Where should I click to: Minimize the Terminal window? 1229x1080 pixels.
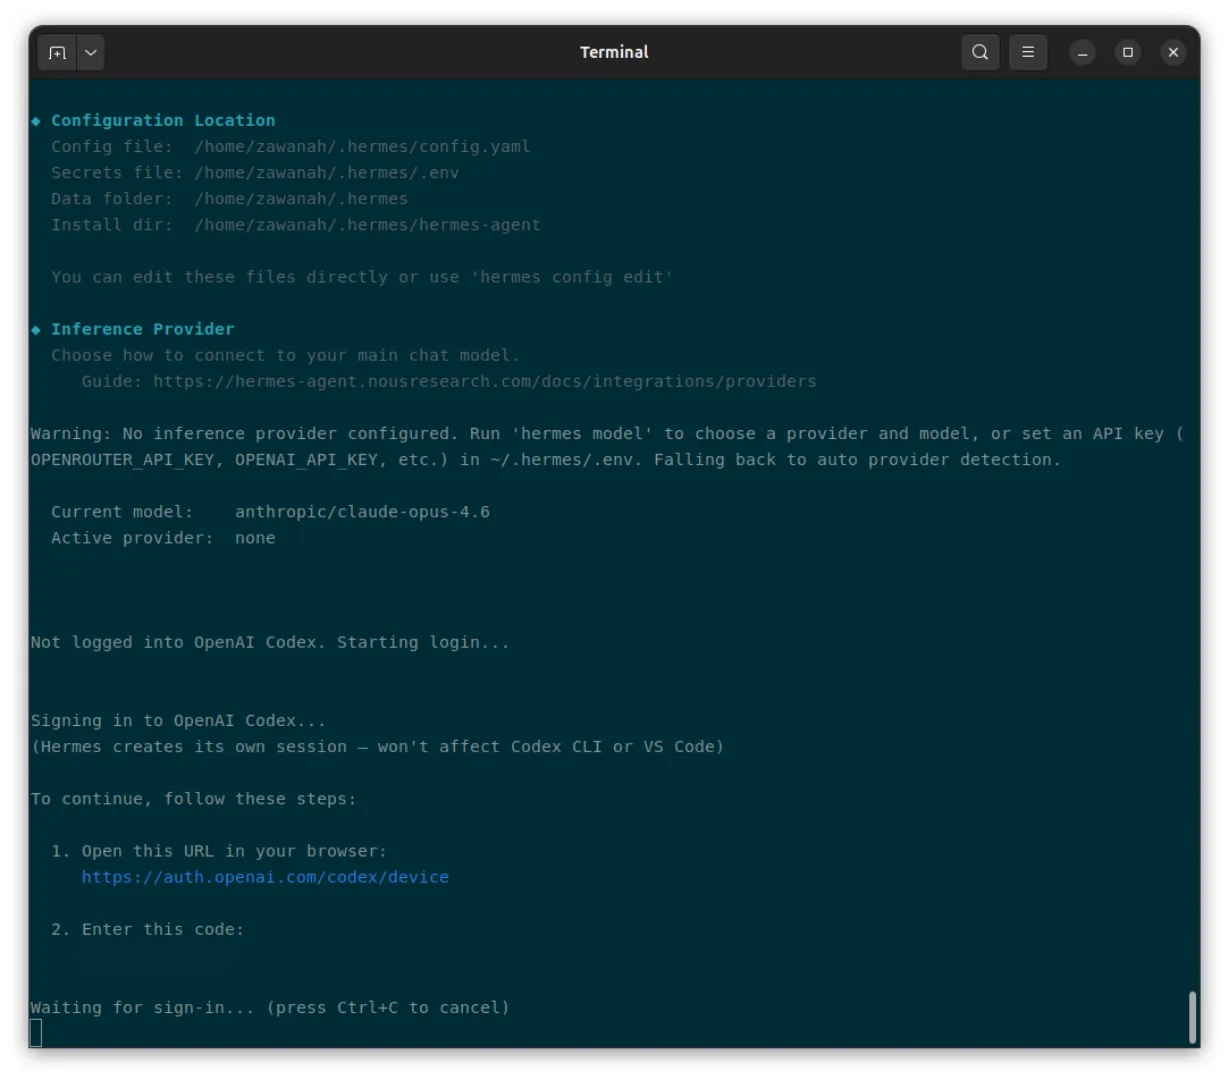click(x=1082, y=52)
